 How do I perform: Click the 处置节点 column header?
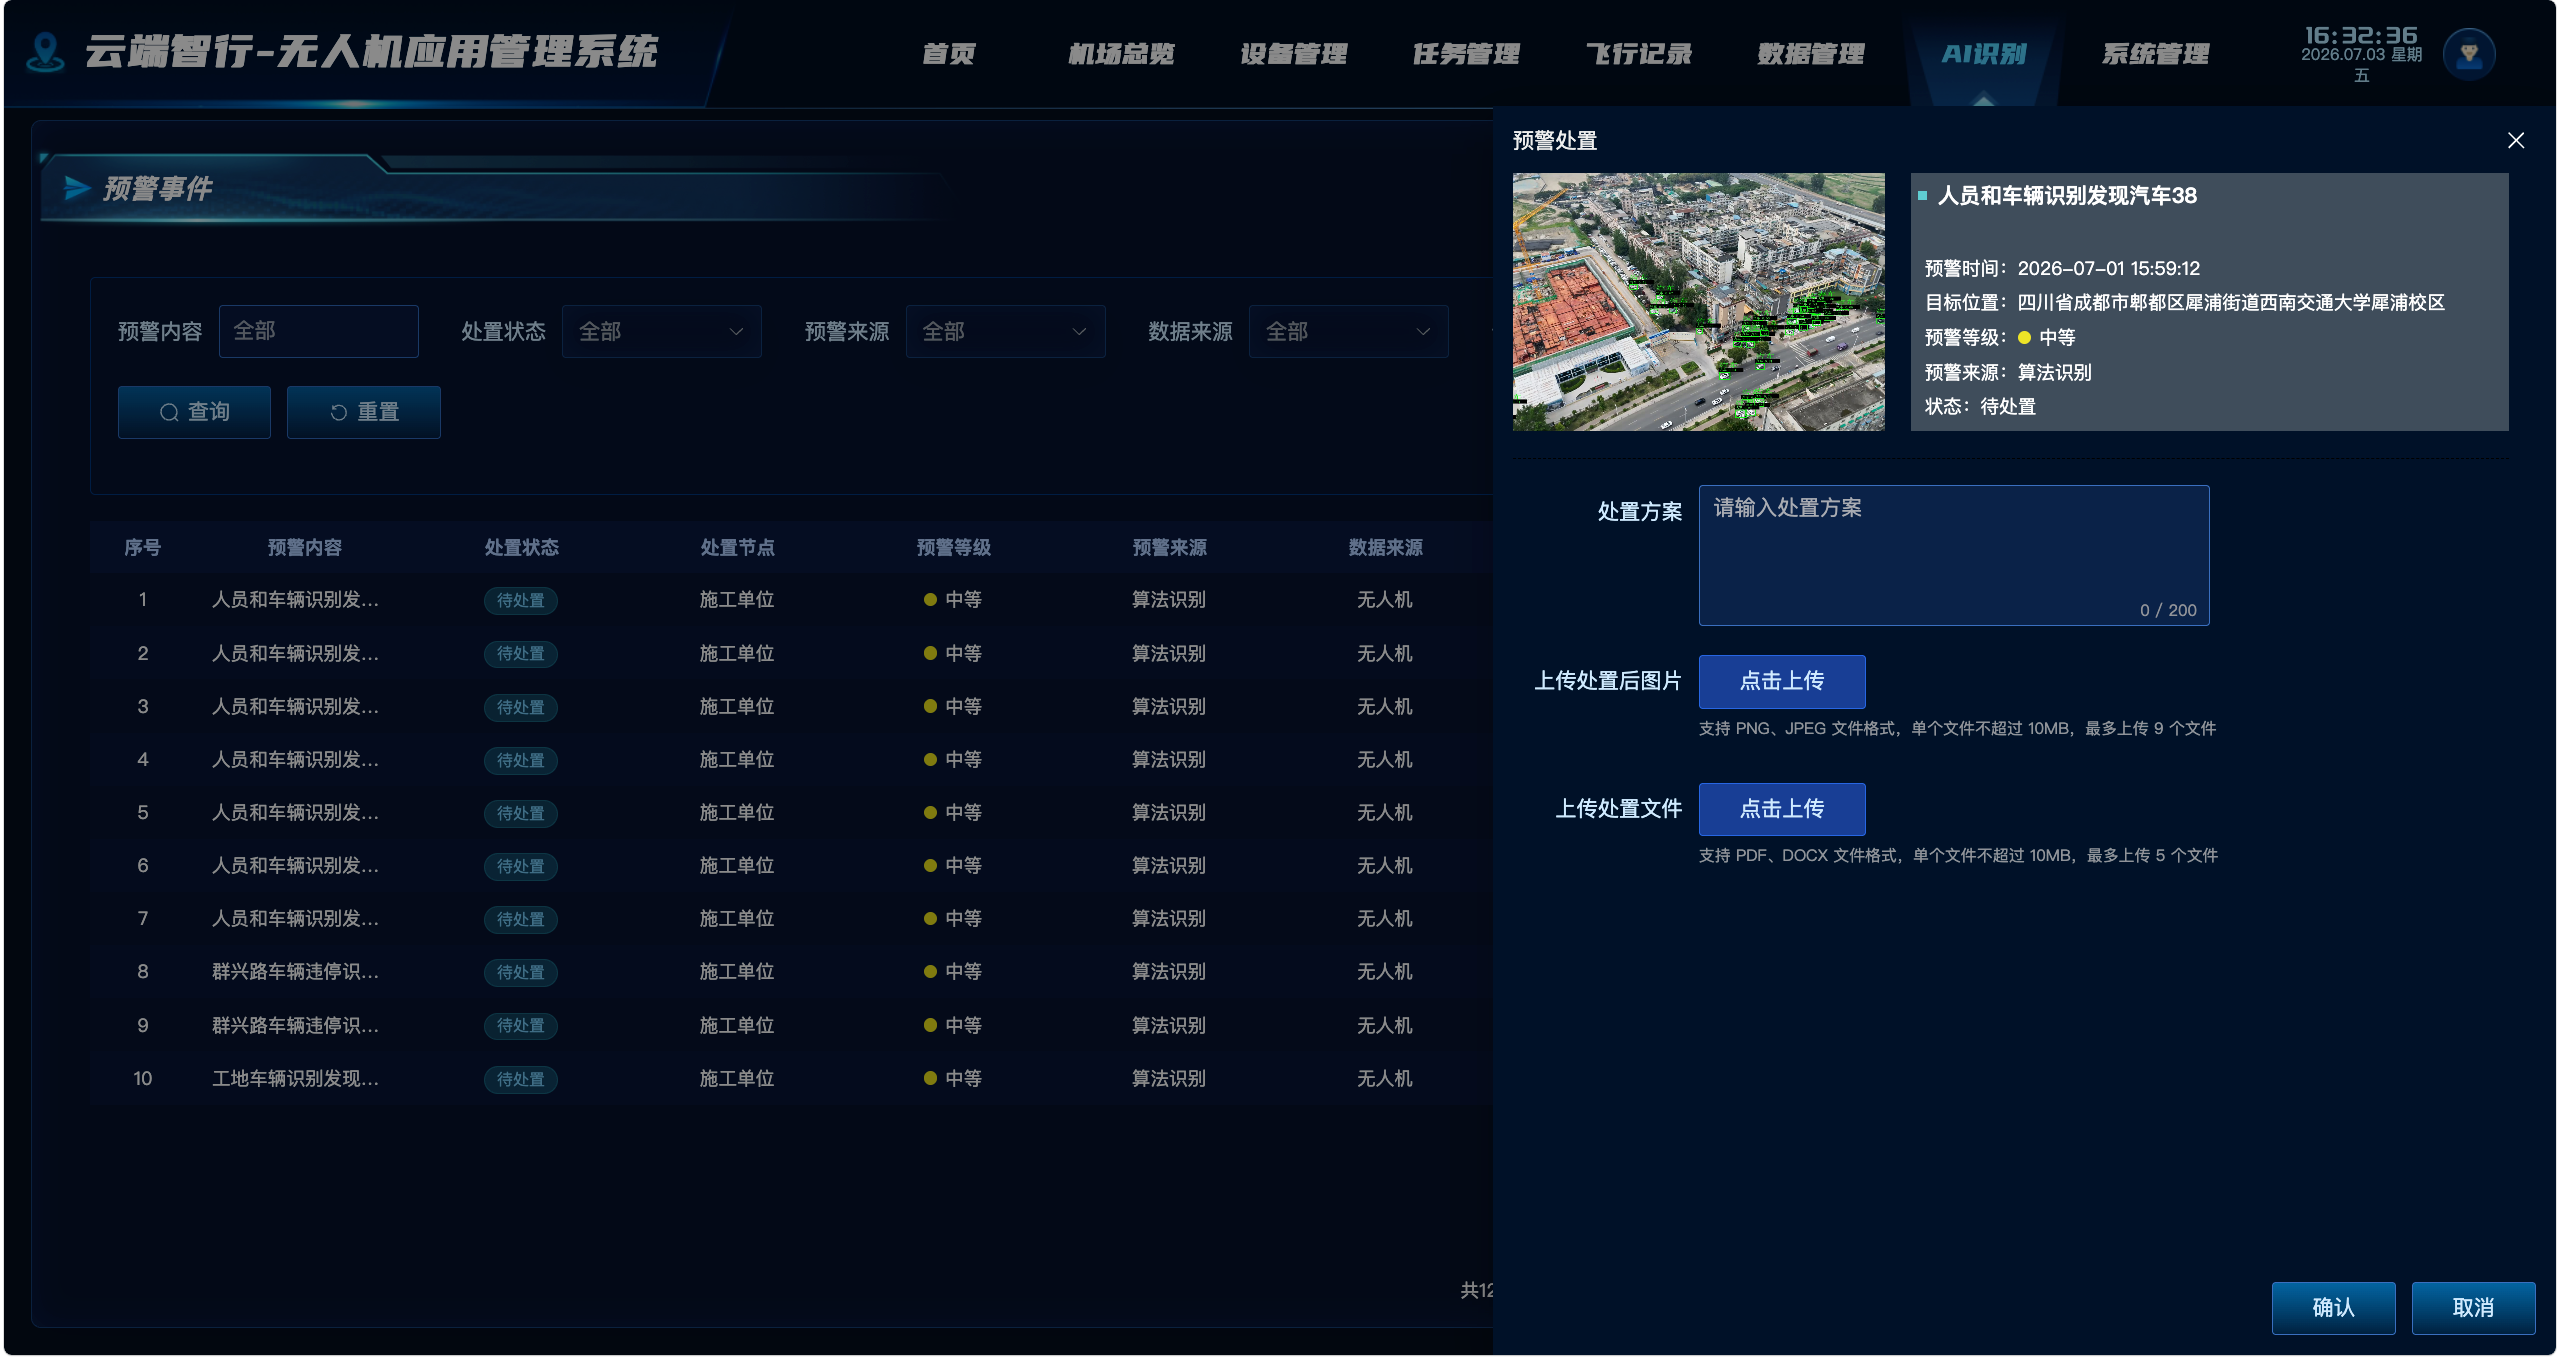[737, 548]
